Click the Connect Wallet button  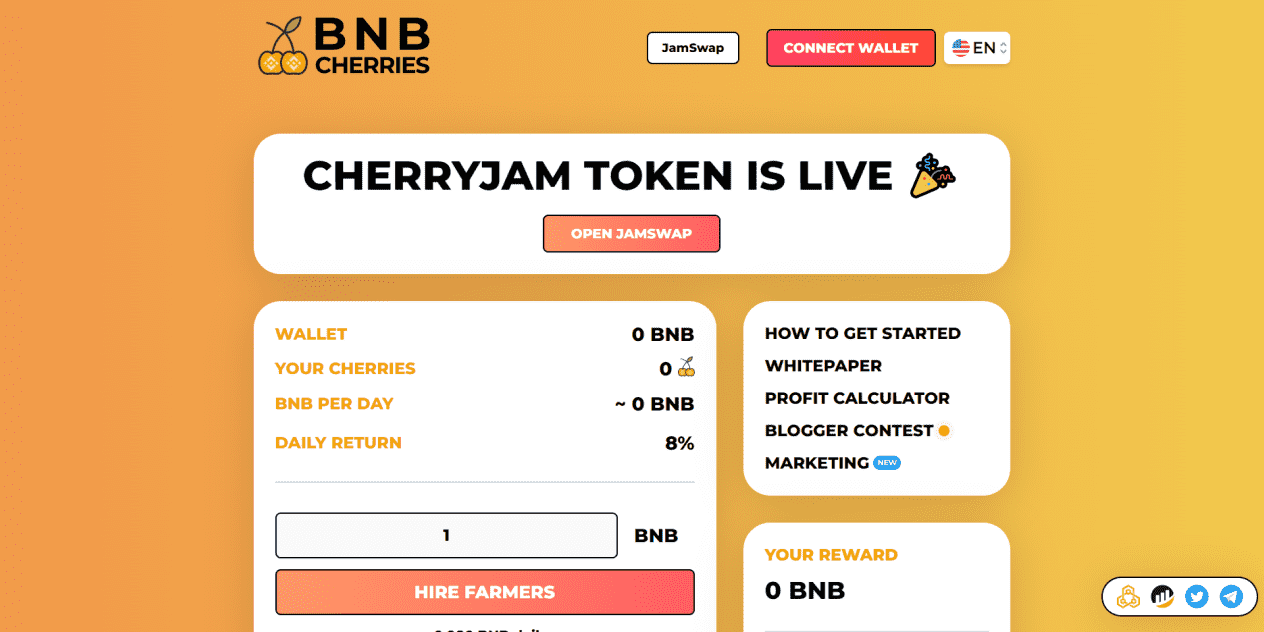[851, 48]
